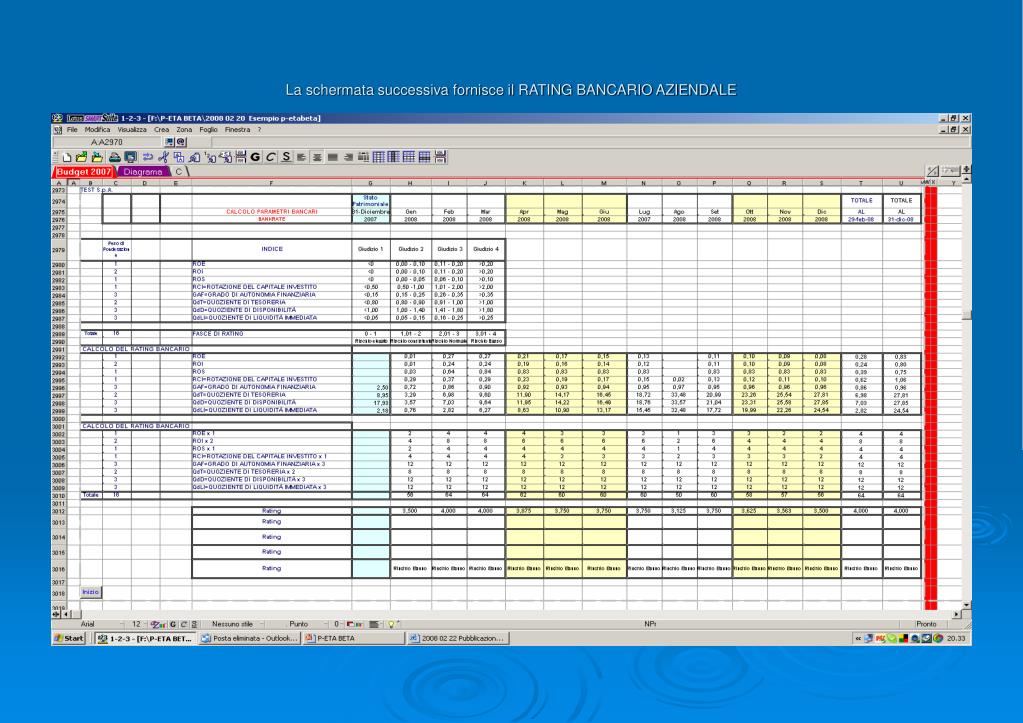Select column header T
1023x723 pixels.
(861, 184)
